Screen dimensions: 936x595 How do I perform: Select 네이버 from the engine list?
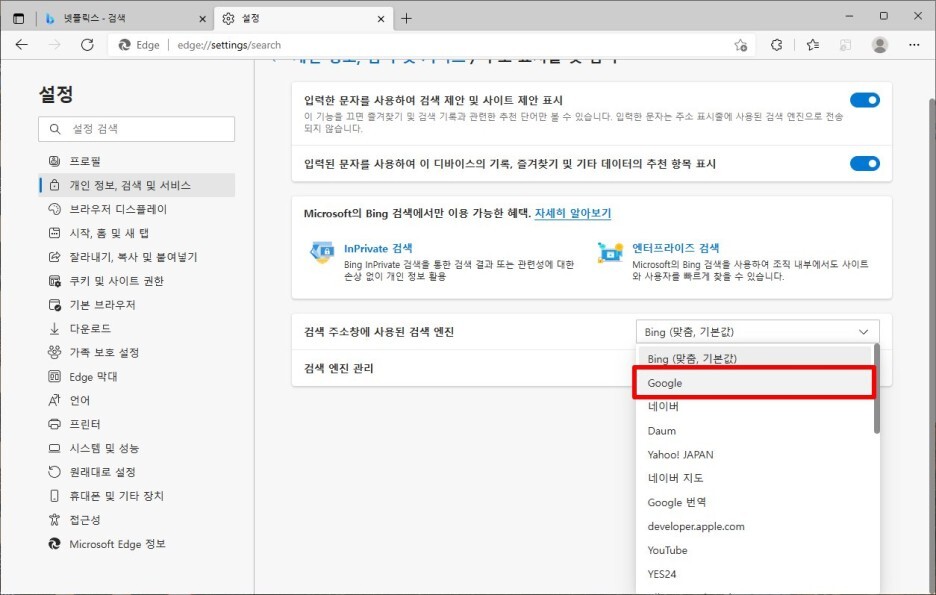click(x=755, y=406)
